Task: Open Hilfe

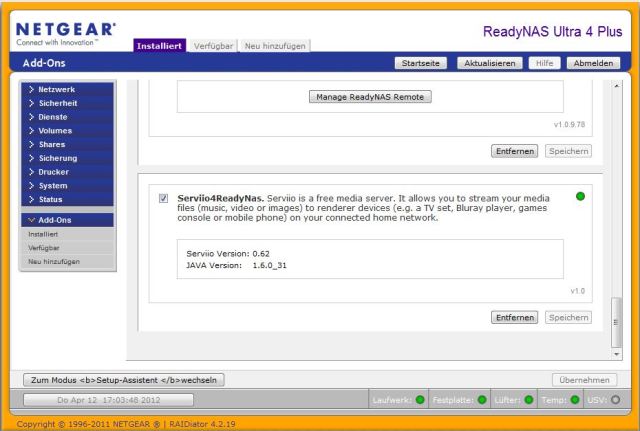Action: [544, 63]
